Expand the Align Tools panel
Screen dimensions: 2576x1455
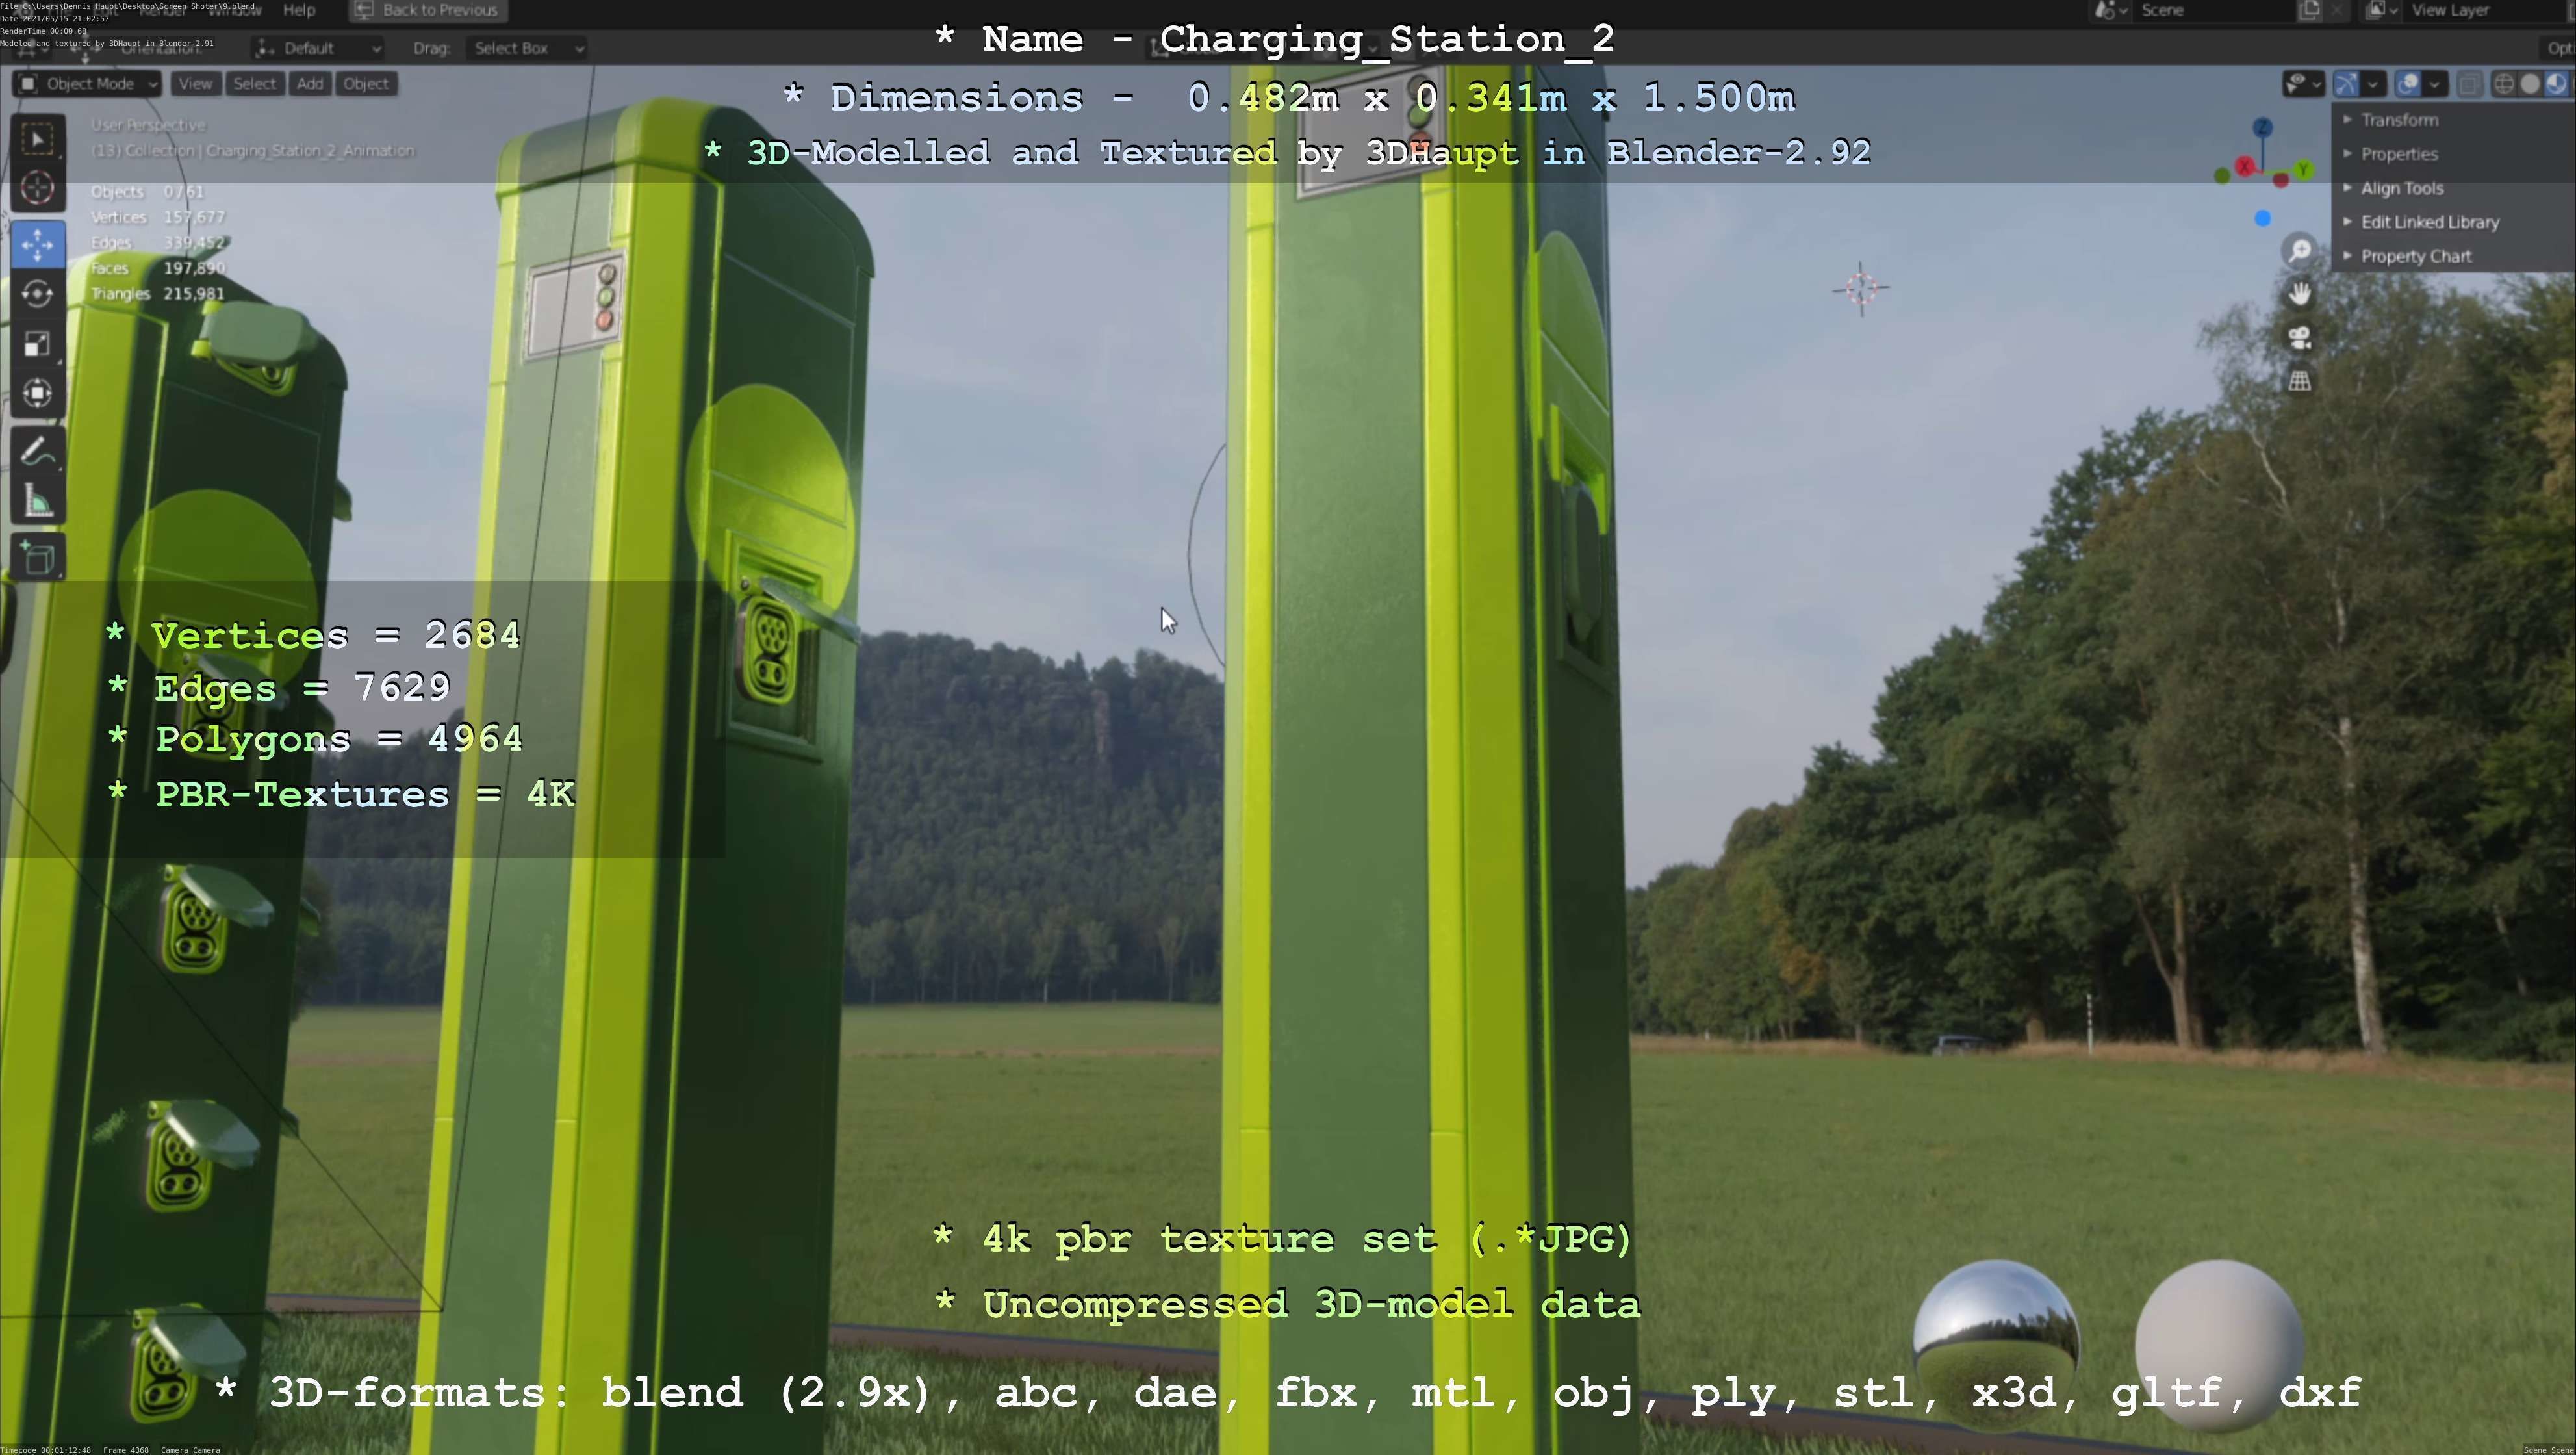click(x=2401, y=188)
